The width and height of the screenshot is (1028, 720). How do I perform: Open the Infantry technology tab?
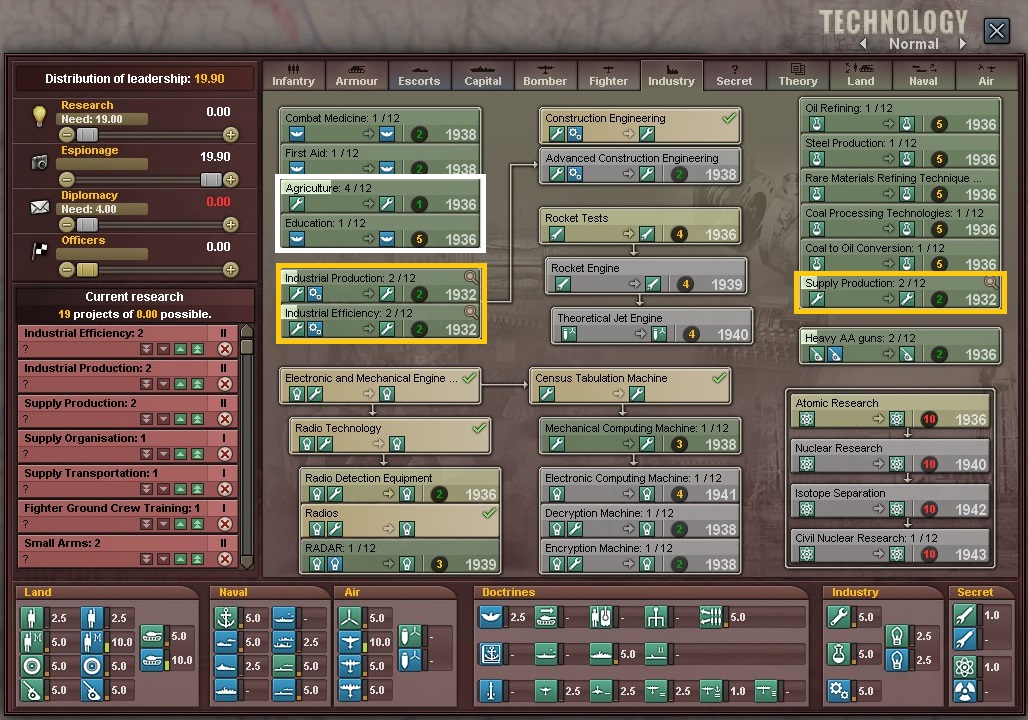[x=293, y=75]
